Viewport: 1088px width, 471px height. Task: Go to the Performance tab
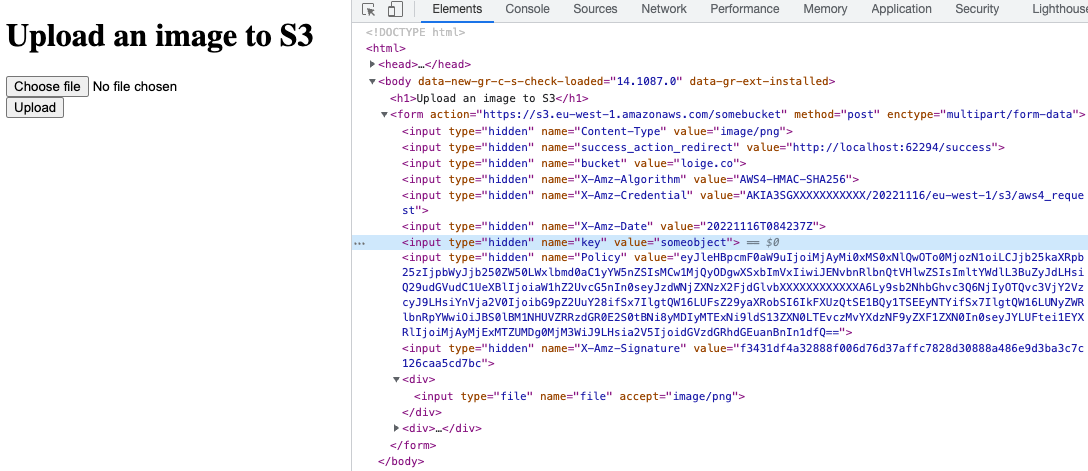click(745, 9)
